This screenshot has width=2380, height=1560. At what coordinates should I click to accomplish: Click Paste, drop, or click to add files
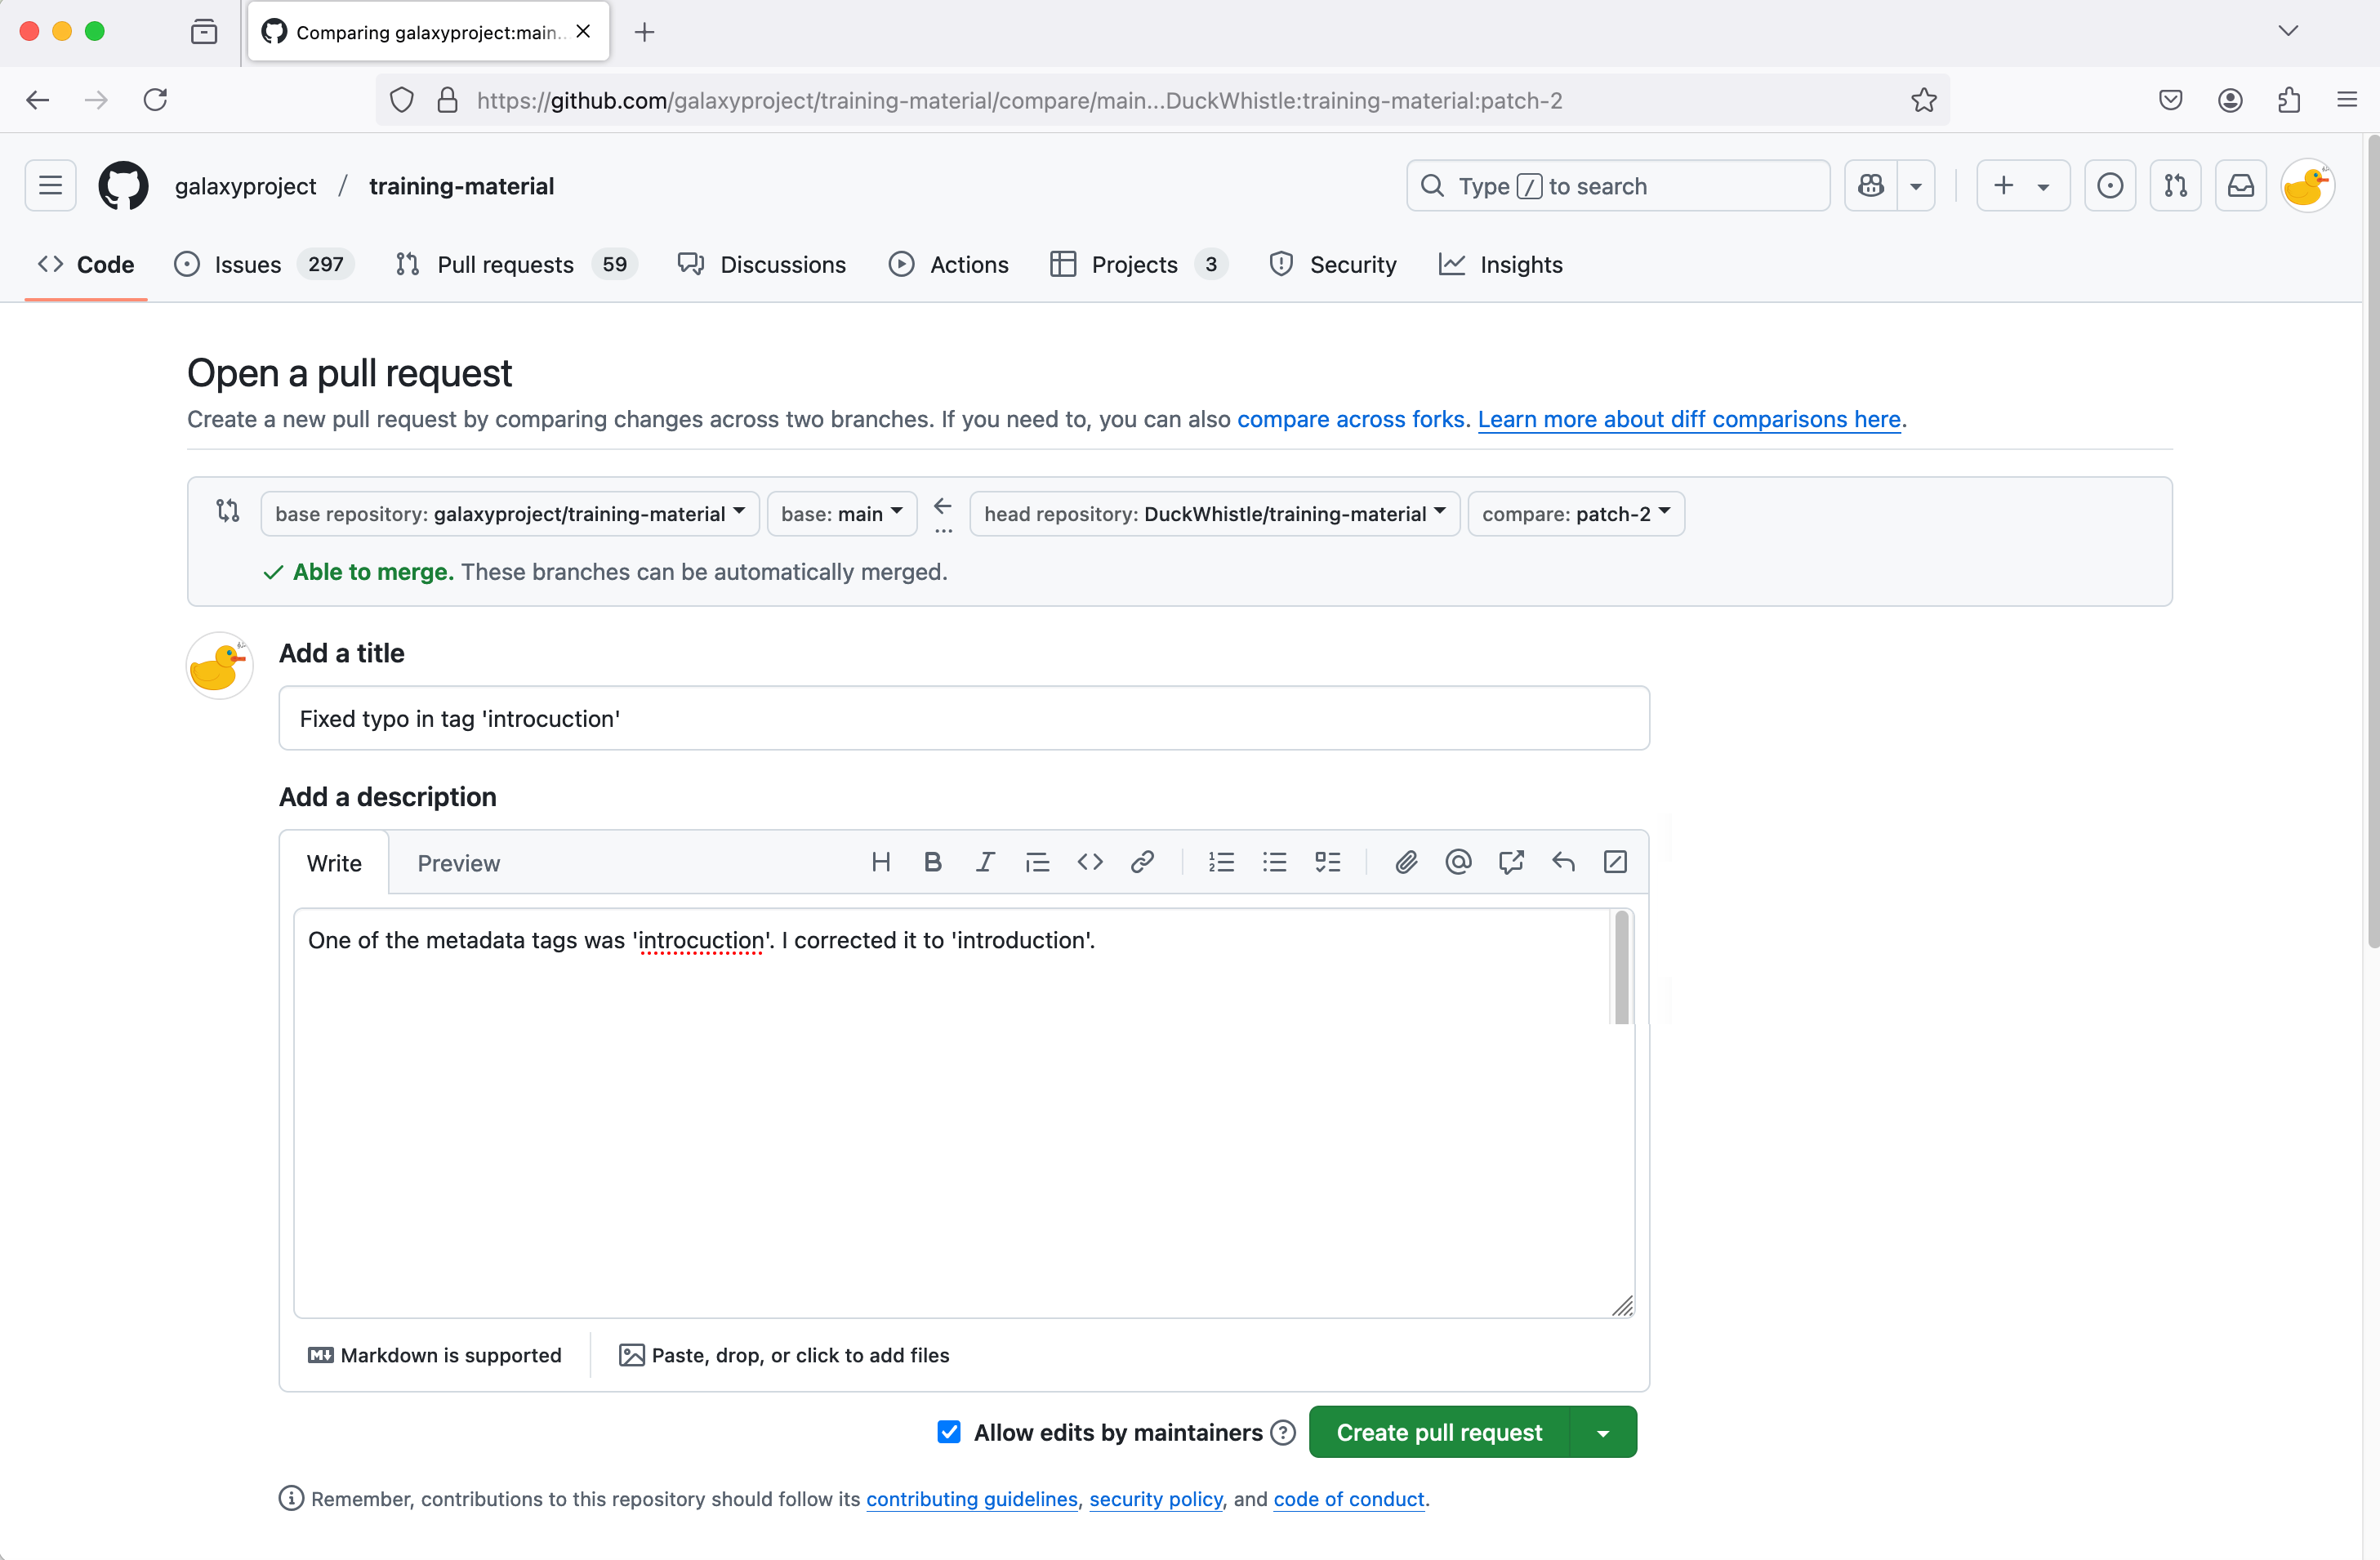[784, 1355]
